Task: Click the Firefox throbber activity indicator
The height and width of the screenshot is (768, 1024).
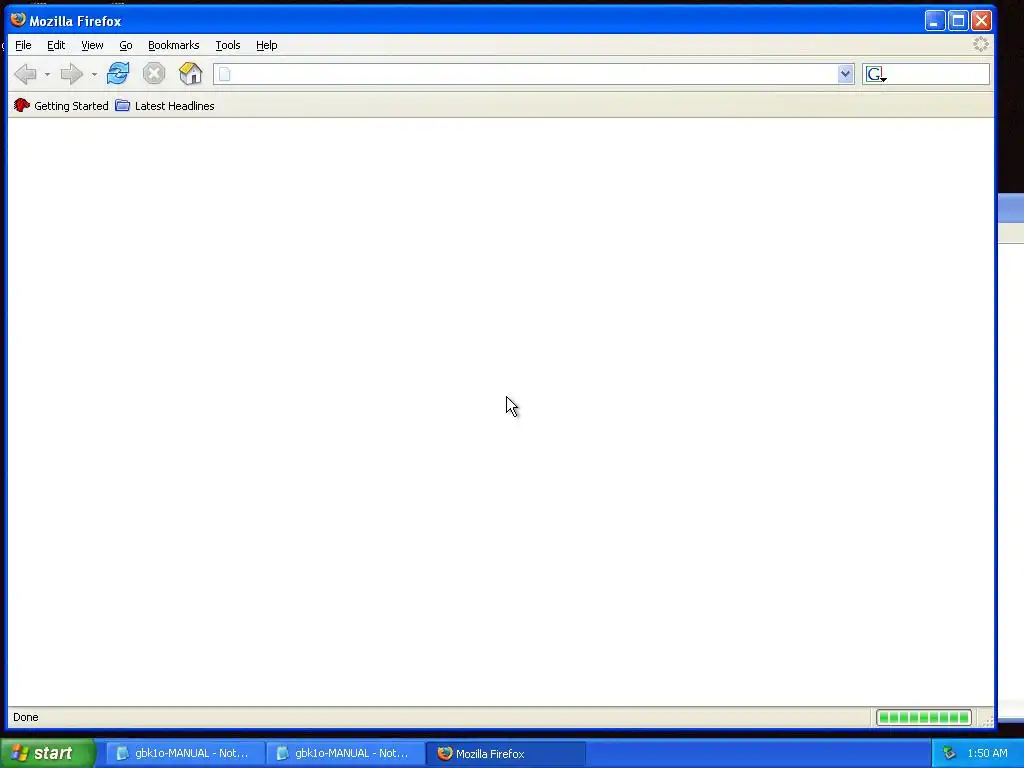Action: [980, 44]
